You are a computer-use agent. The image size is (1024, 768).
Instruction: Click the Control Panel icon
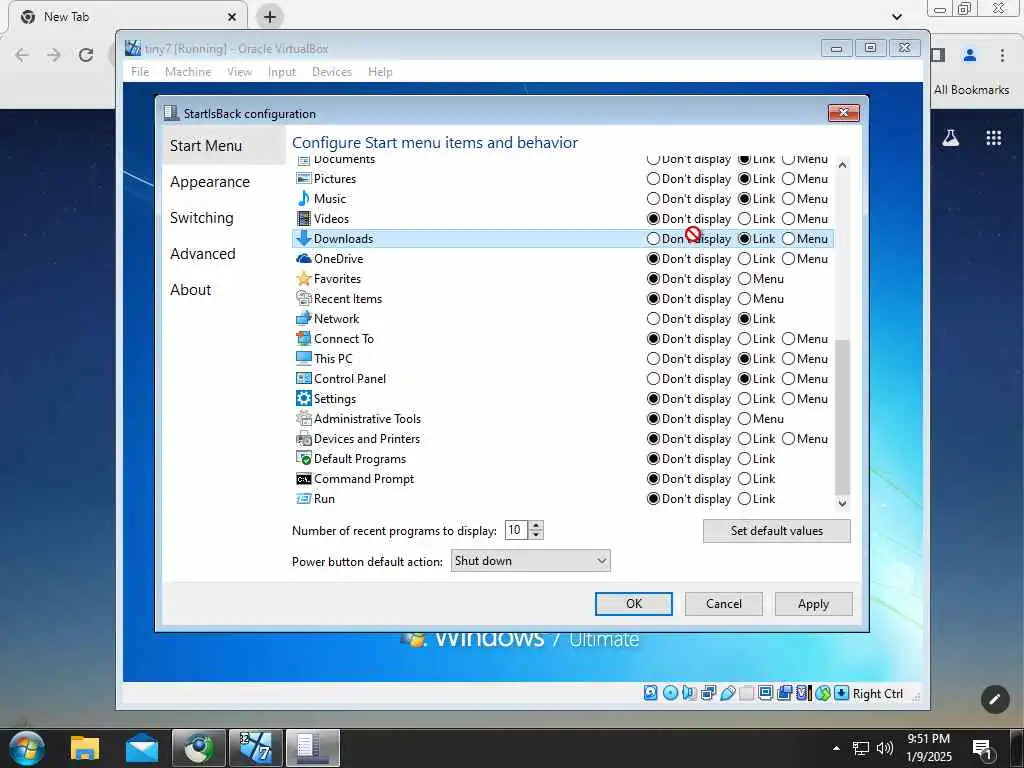304,379
